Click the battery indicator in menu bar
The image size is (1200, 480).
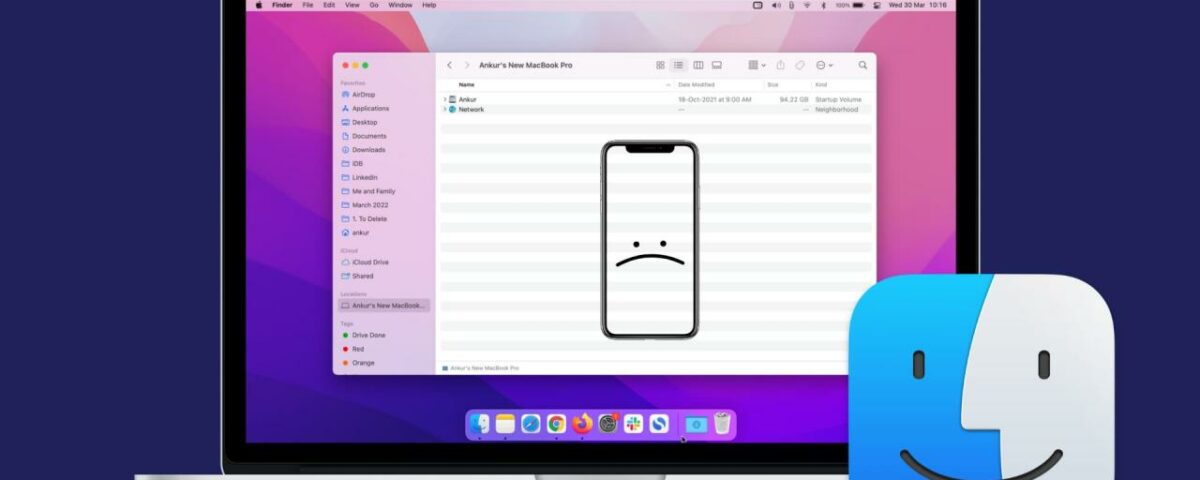[x=849, y=5]
